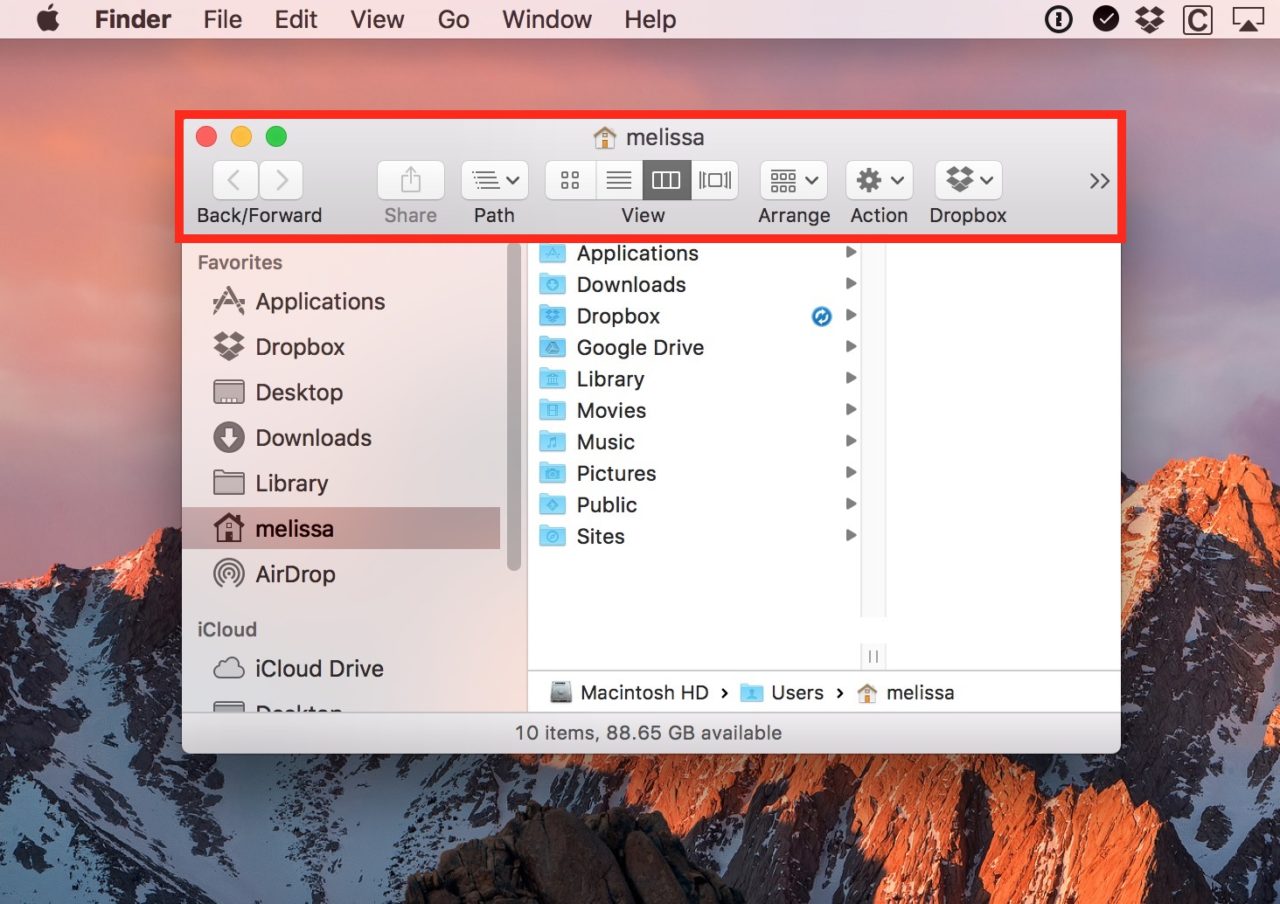Open the Action gear dropdown
Viewport: 1280px width, 904px height.
click(879, 180)
